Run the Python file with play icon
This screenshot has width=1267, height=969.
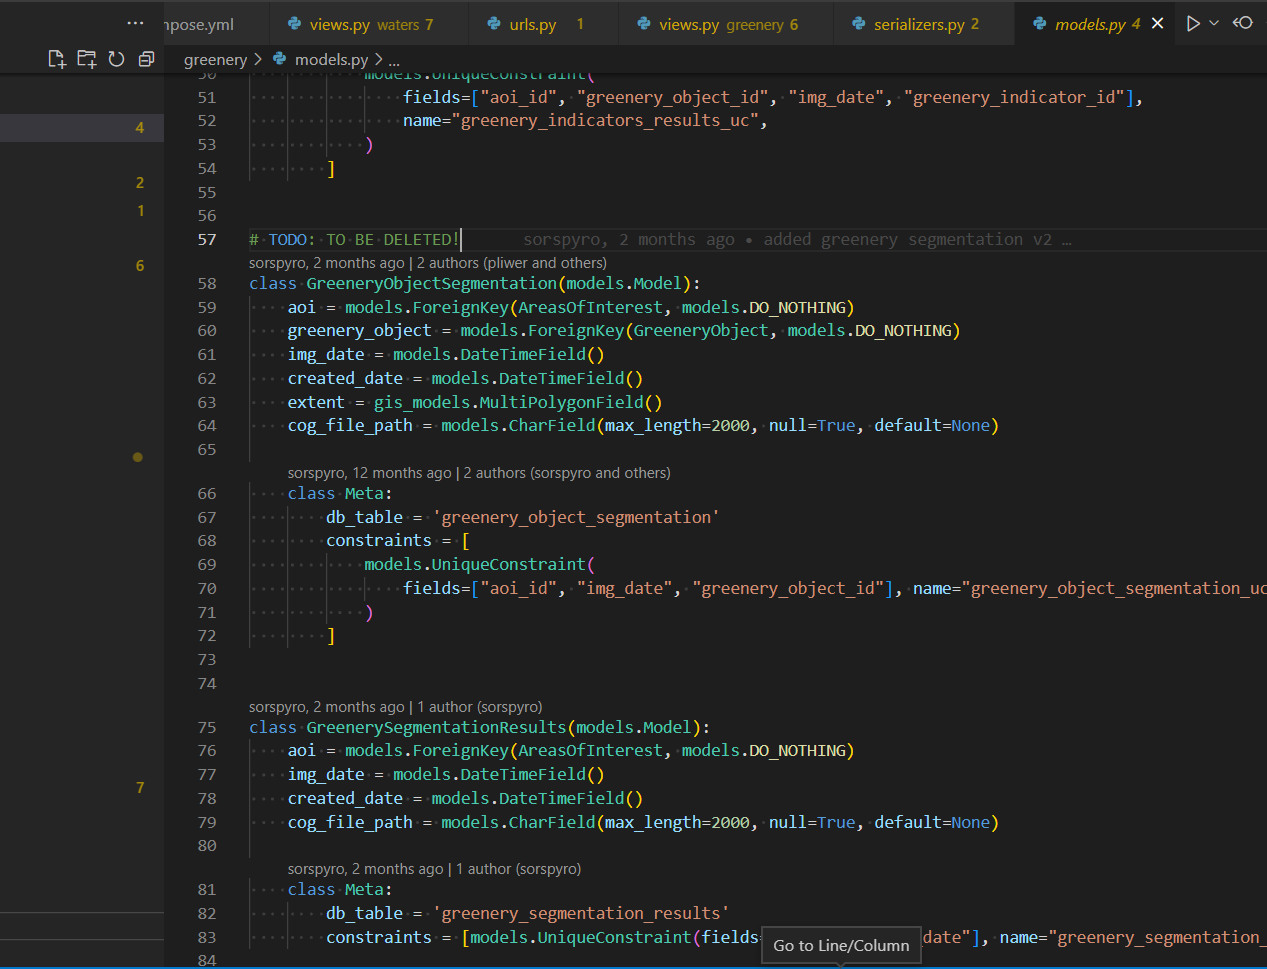[1192, 23]
